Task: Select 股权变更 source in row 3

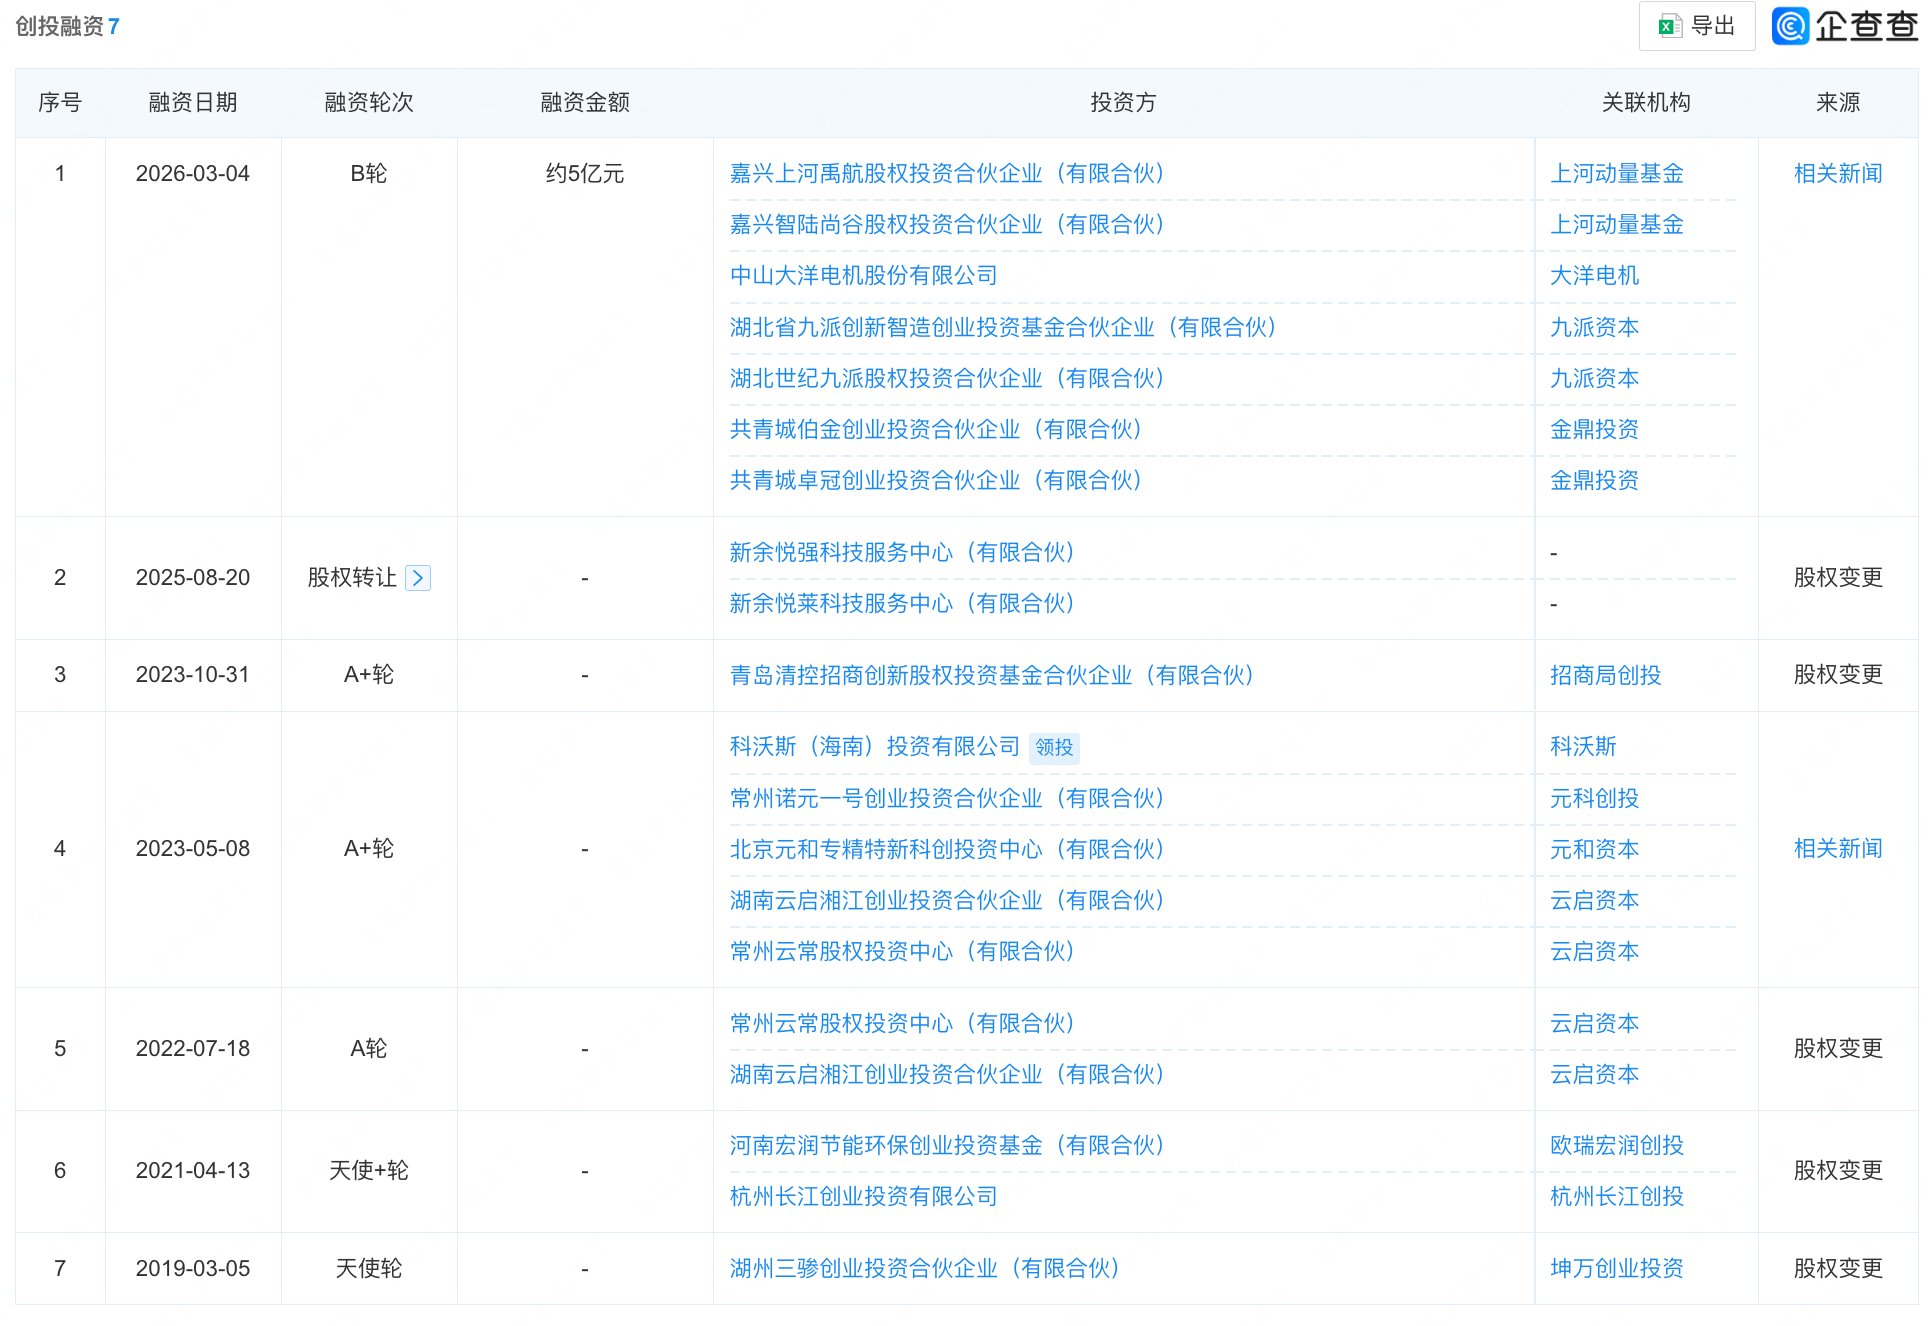Action: 1838,675
